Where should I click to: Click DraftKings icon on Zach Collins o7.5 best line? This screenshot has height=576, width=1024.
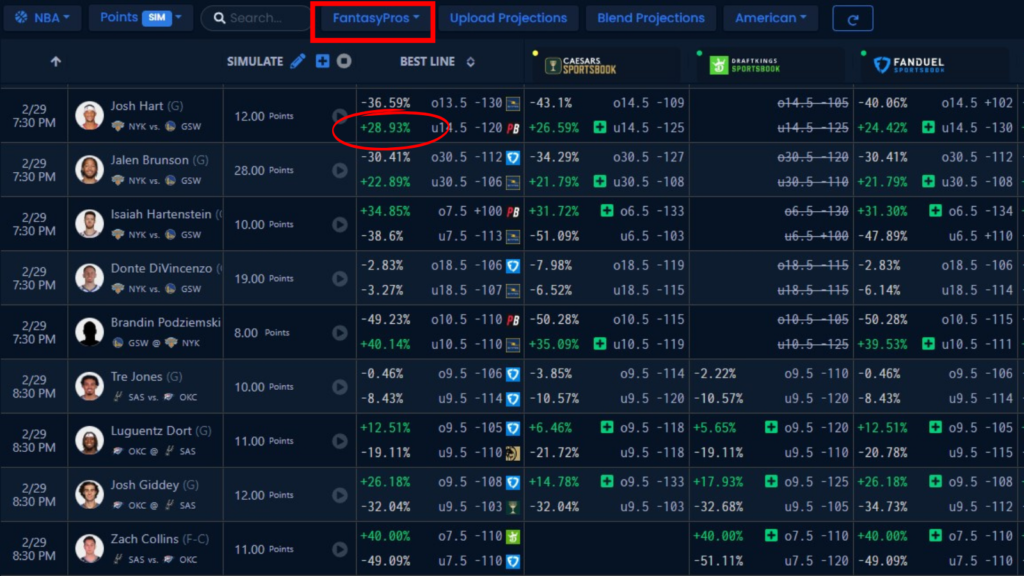click(513, 537)
